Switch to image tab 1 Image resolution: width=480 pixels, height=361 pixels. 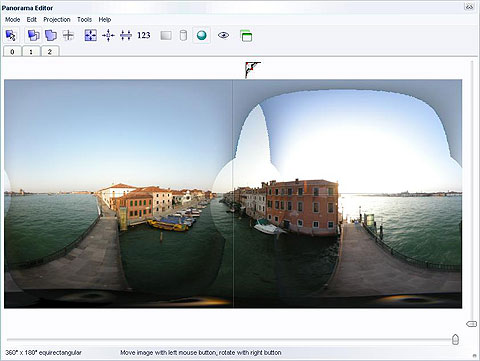(x=31, y=52)
